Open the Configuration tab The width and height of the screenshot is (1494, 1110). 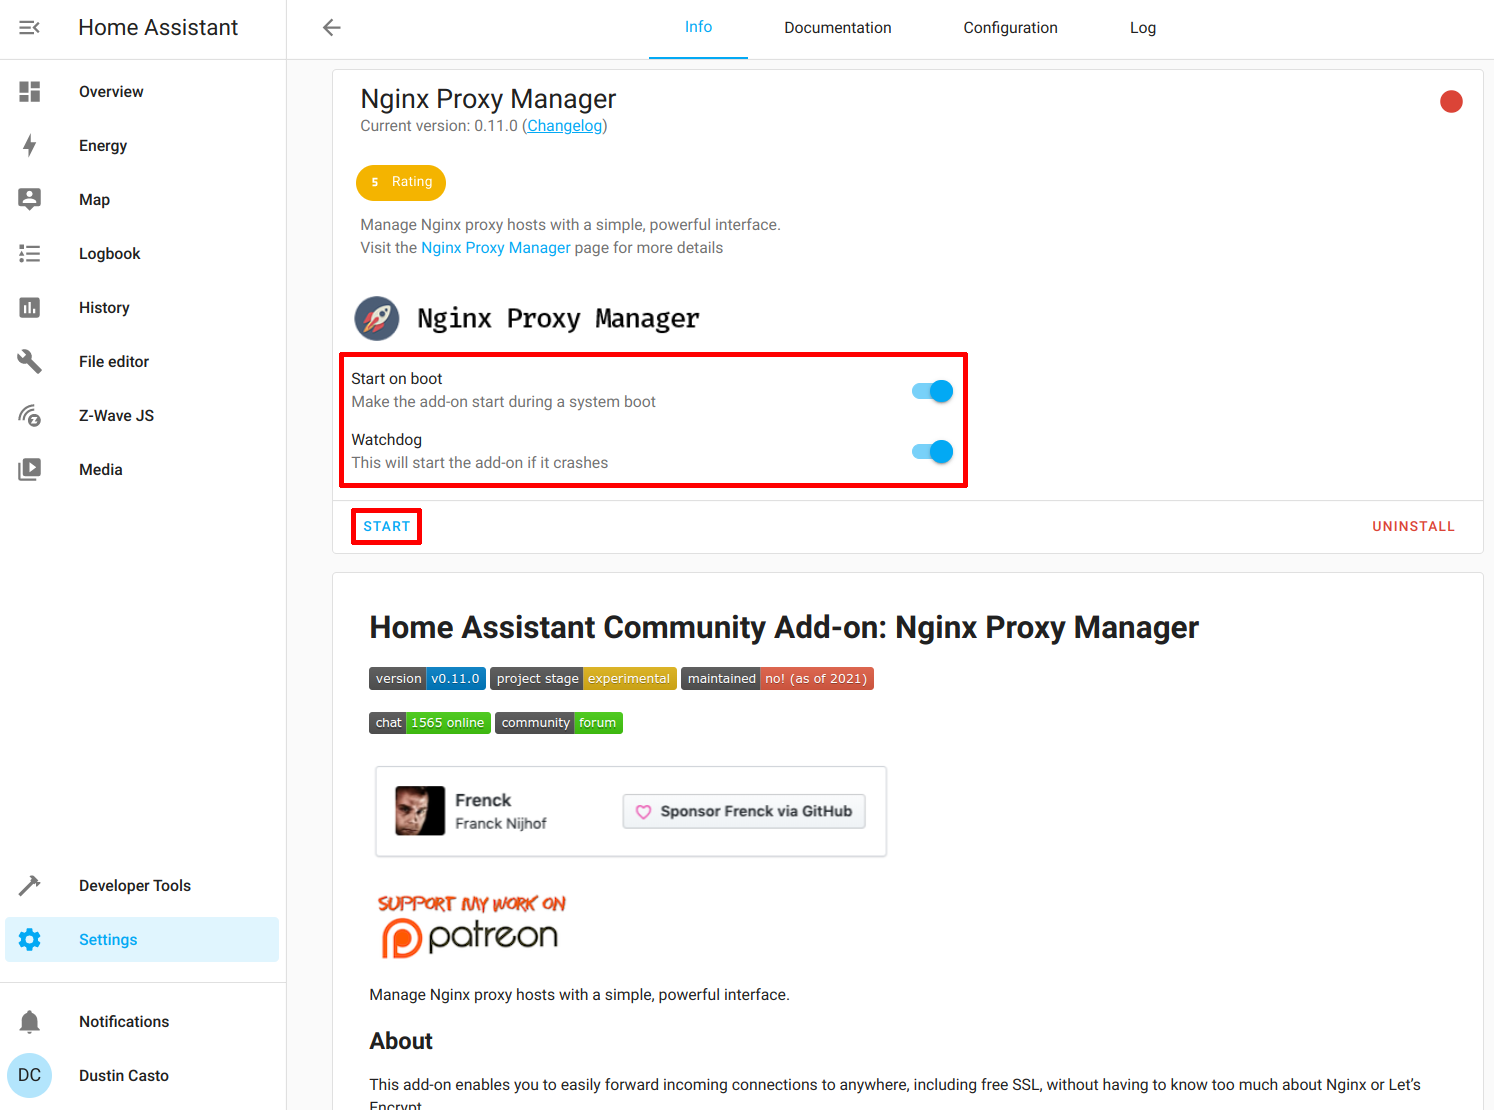[1010, 28]
